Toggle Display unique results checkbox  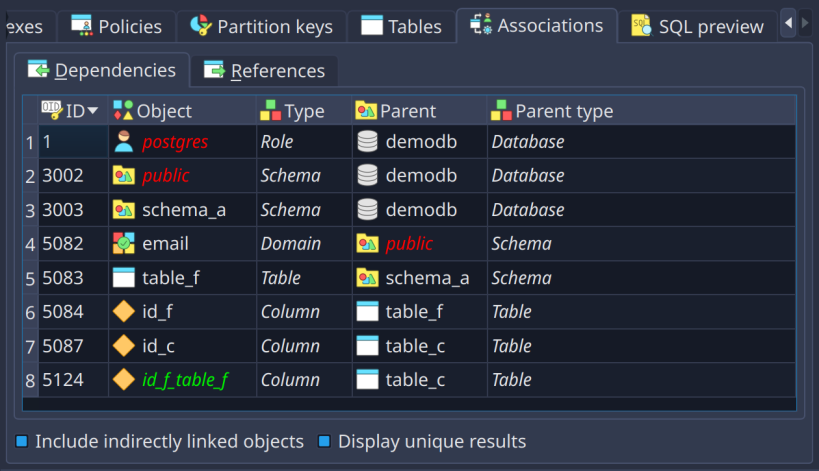[324, 441]
